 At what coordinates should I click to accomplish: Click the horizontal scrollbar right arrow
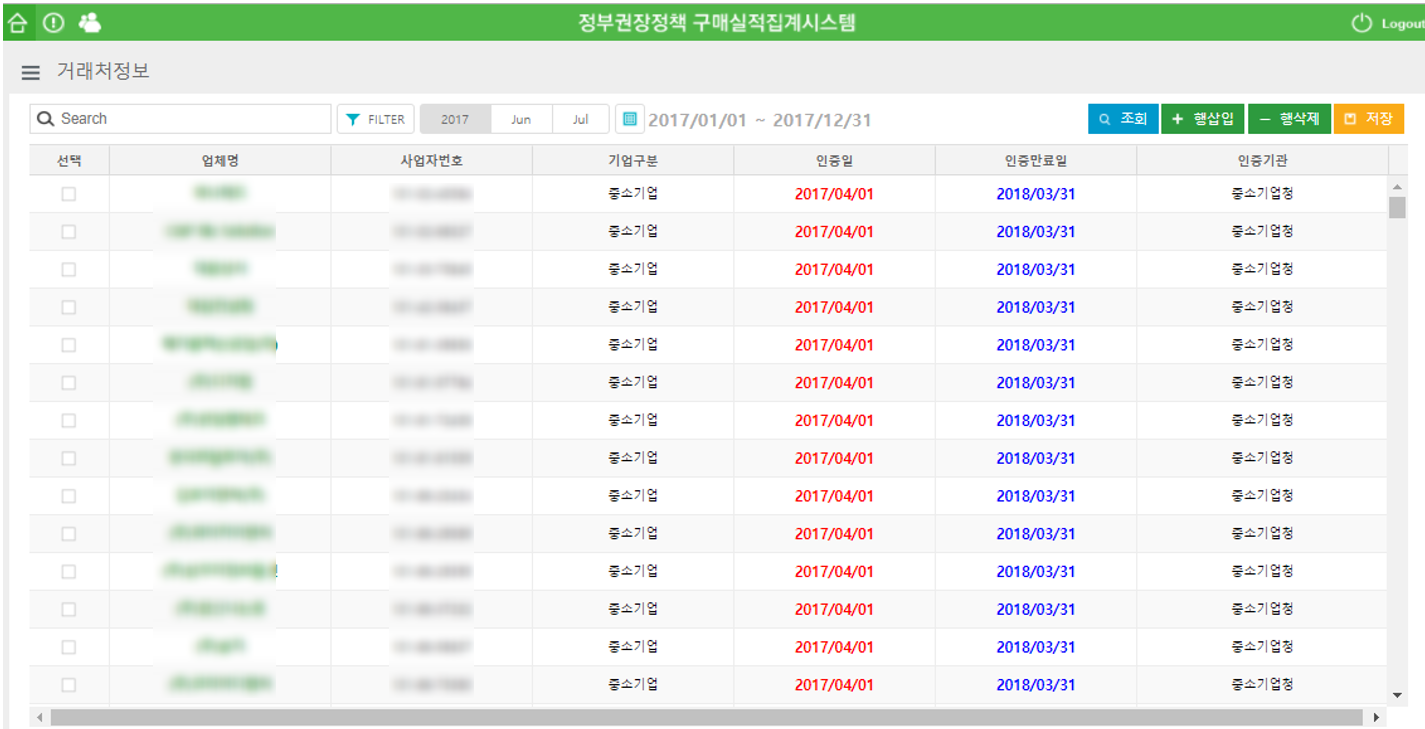pyautogui.click(x=1376, y=717)
